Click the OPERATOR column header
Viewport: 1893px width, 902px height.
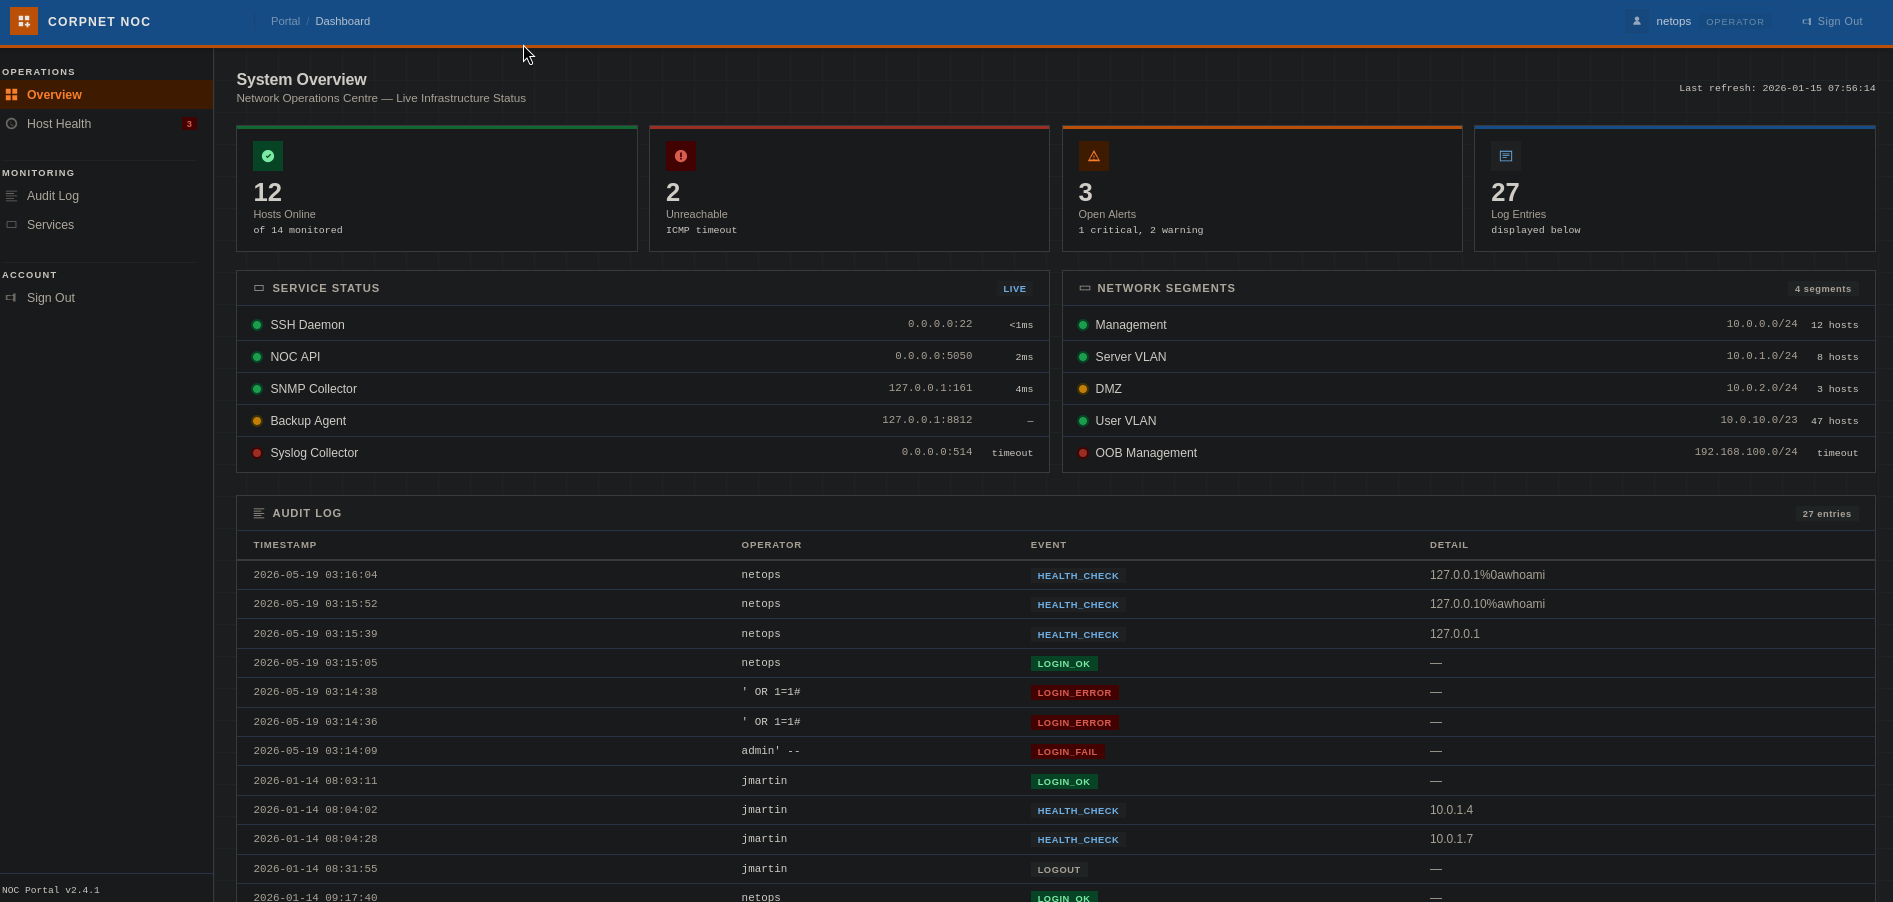pyautogui.click(x=771, y=545)
